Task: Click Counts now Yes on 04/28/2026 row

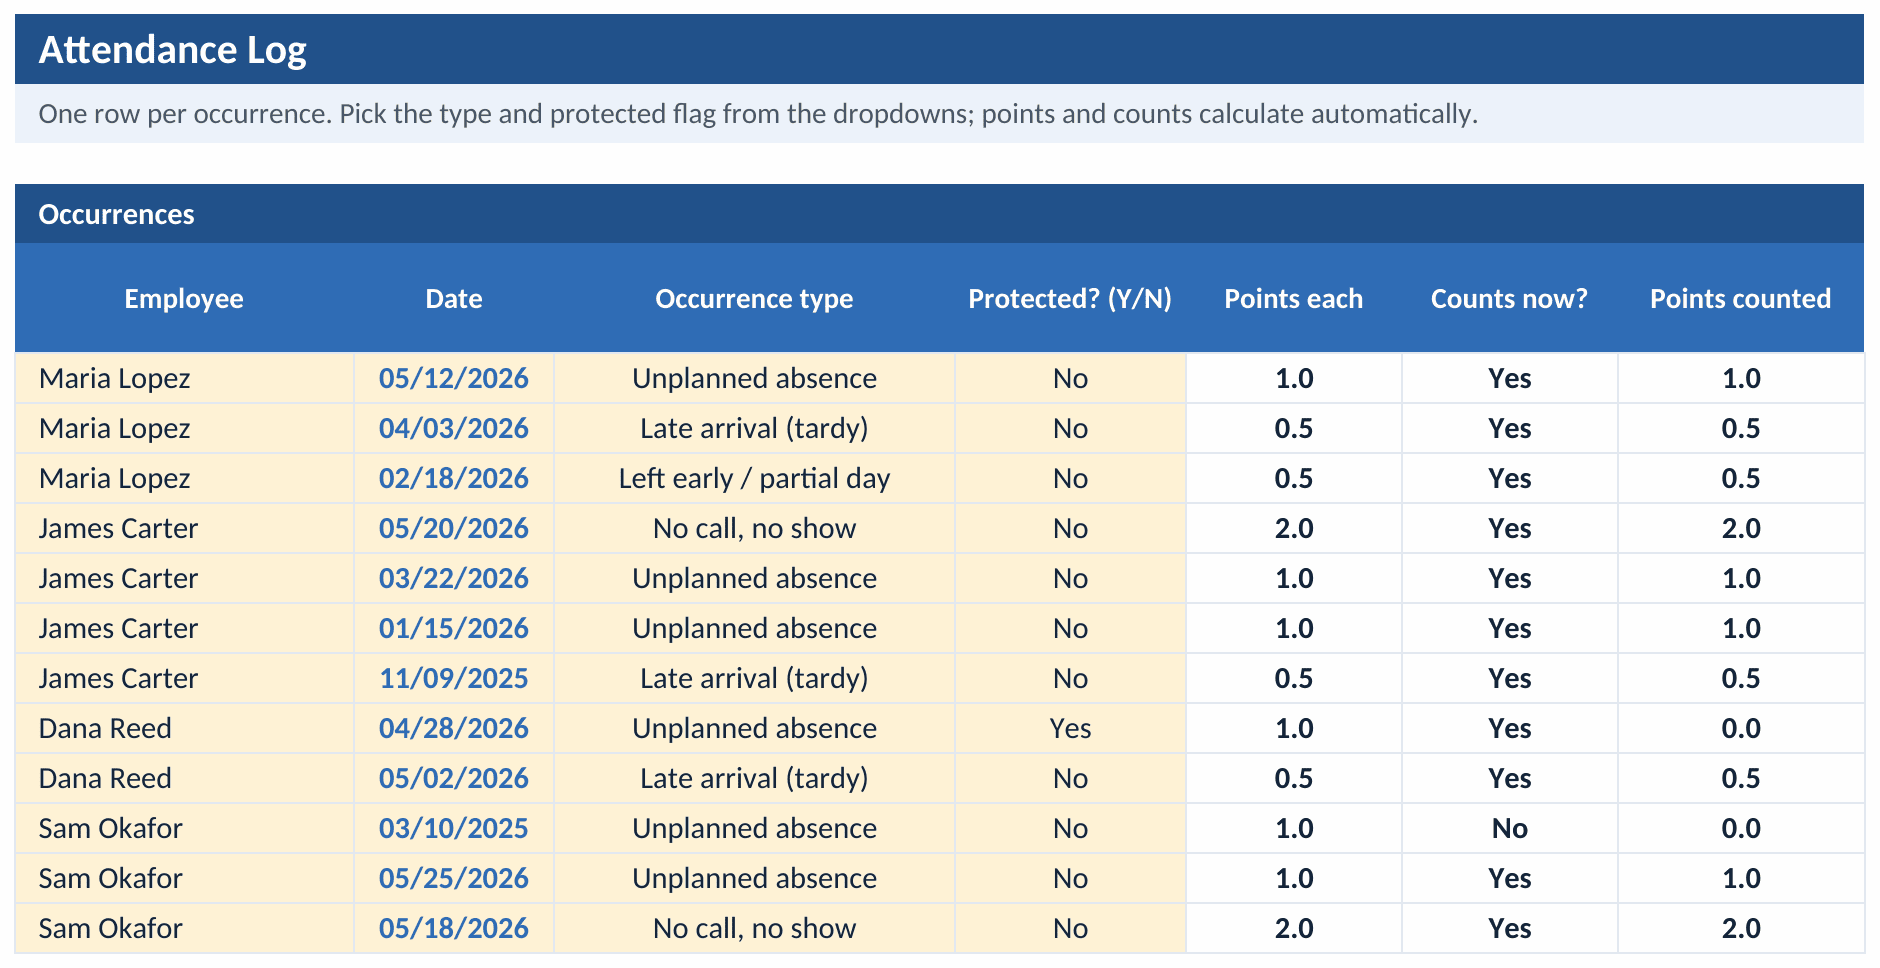Action: pyautogui.click(x=1509, y=728)
